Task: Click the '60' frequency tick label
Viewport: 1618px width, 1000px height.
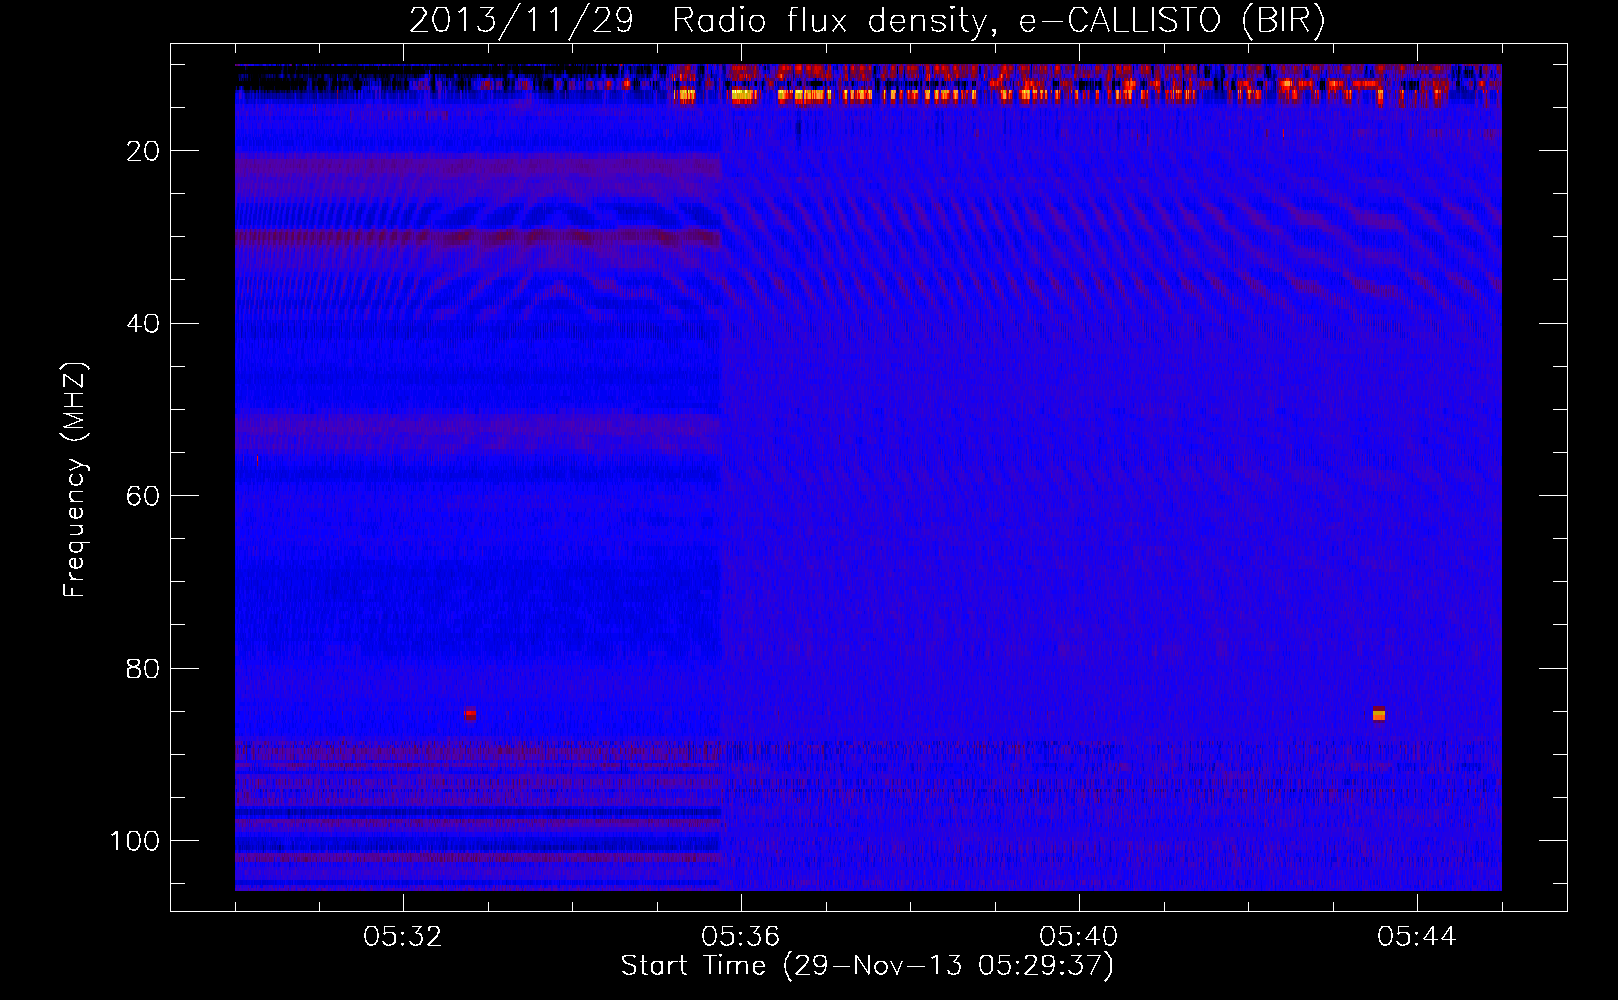Action: (144, 496)
